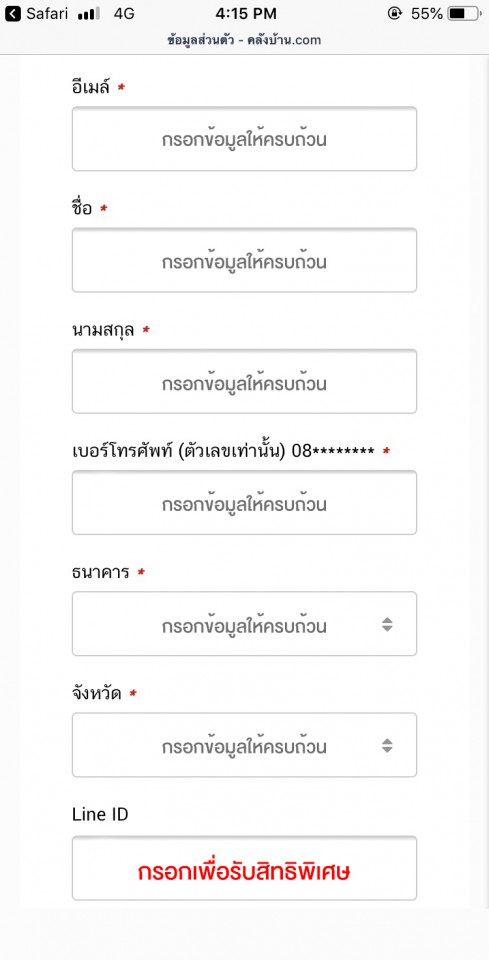Focus the อีเมล์ email input field
The image size is (489, 960).
pyautogui.click(x=244, y=139)
